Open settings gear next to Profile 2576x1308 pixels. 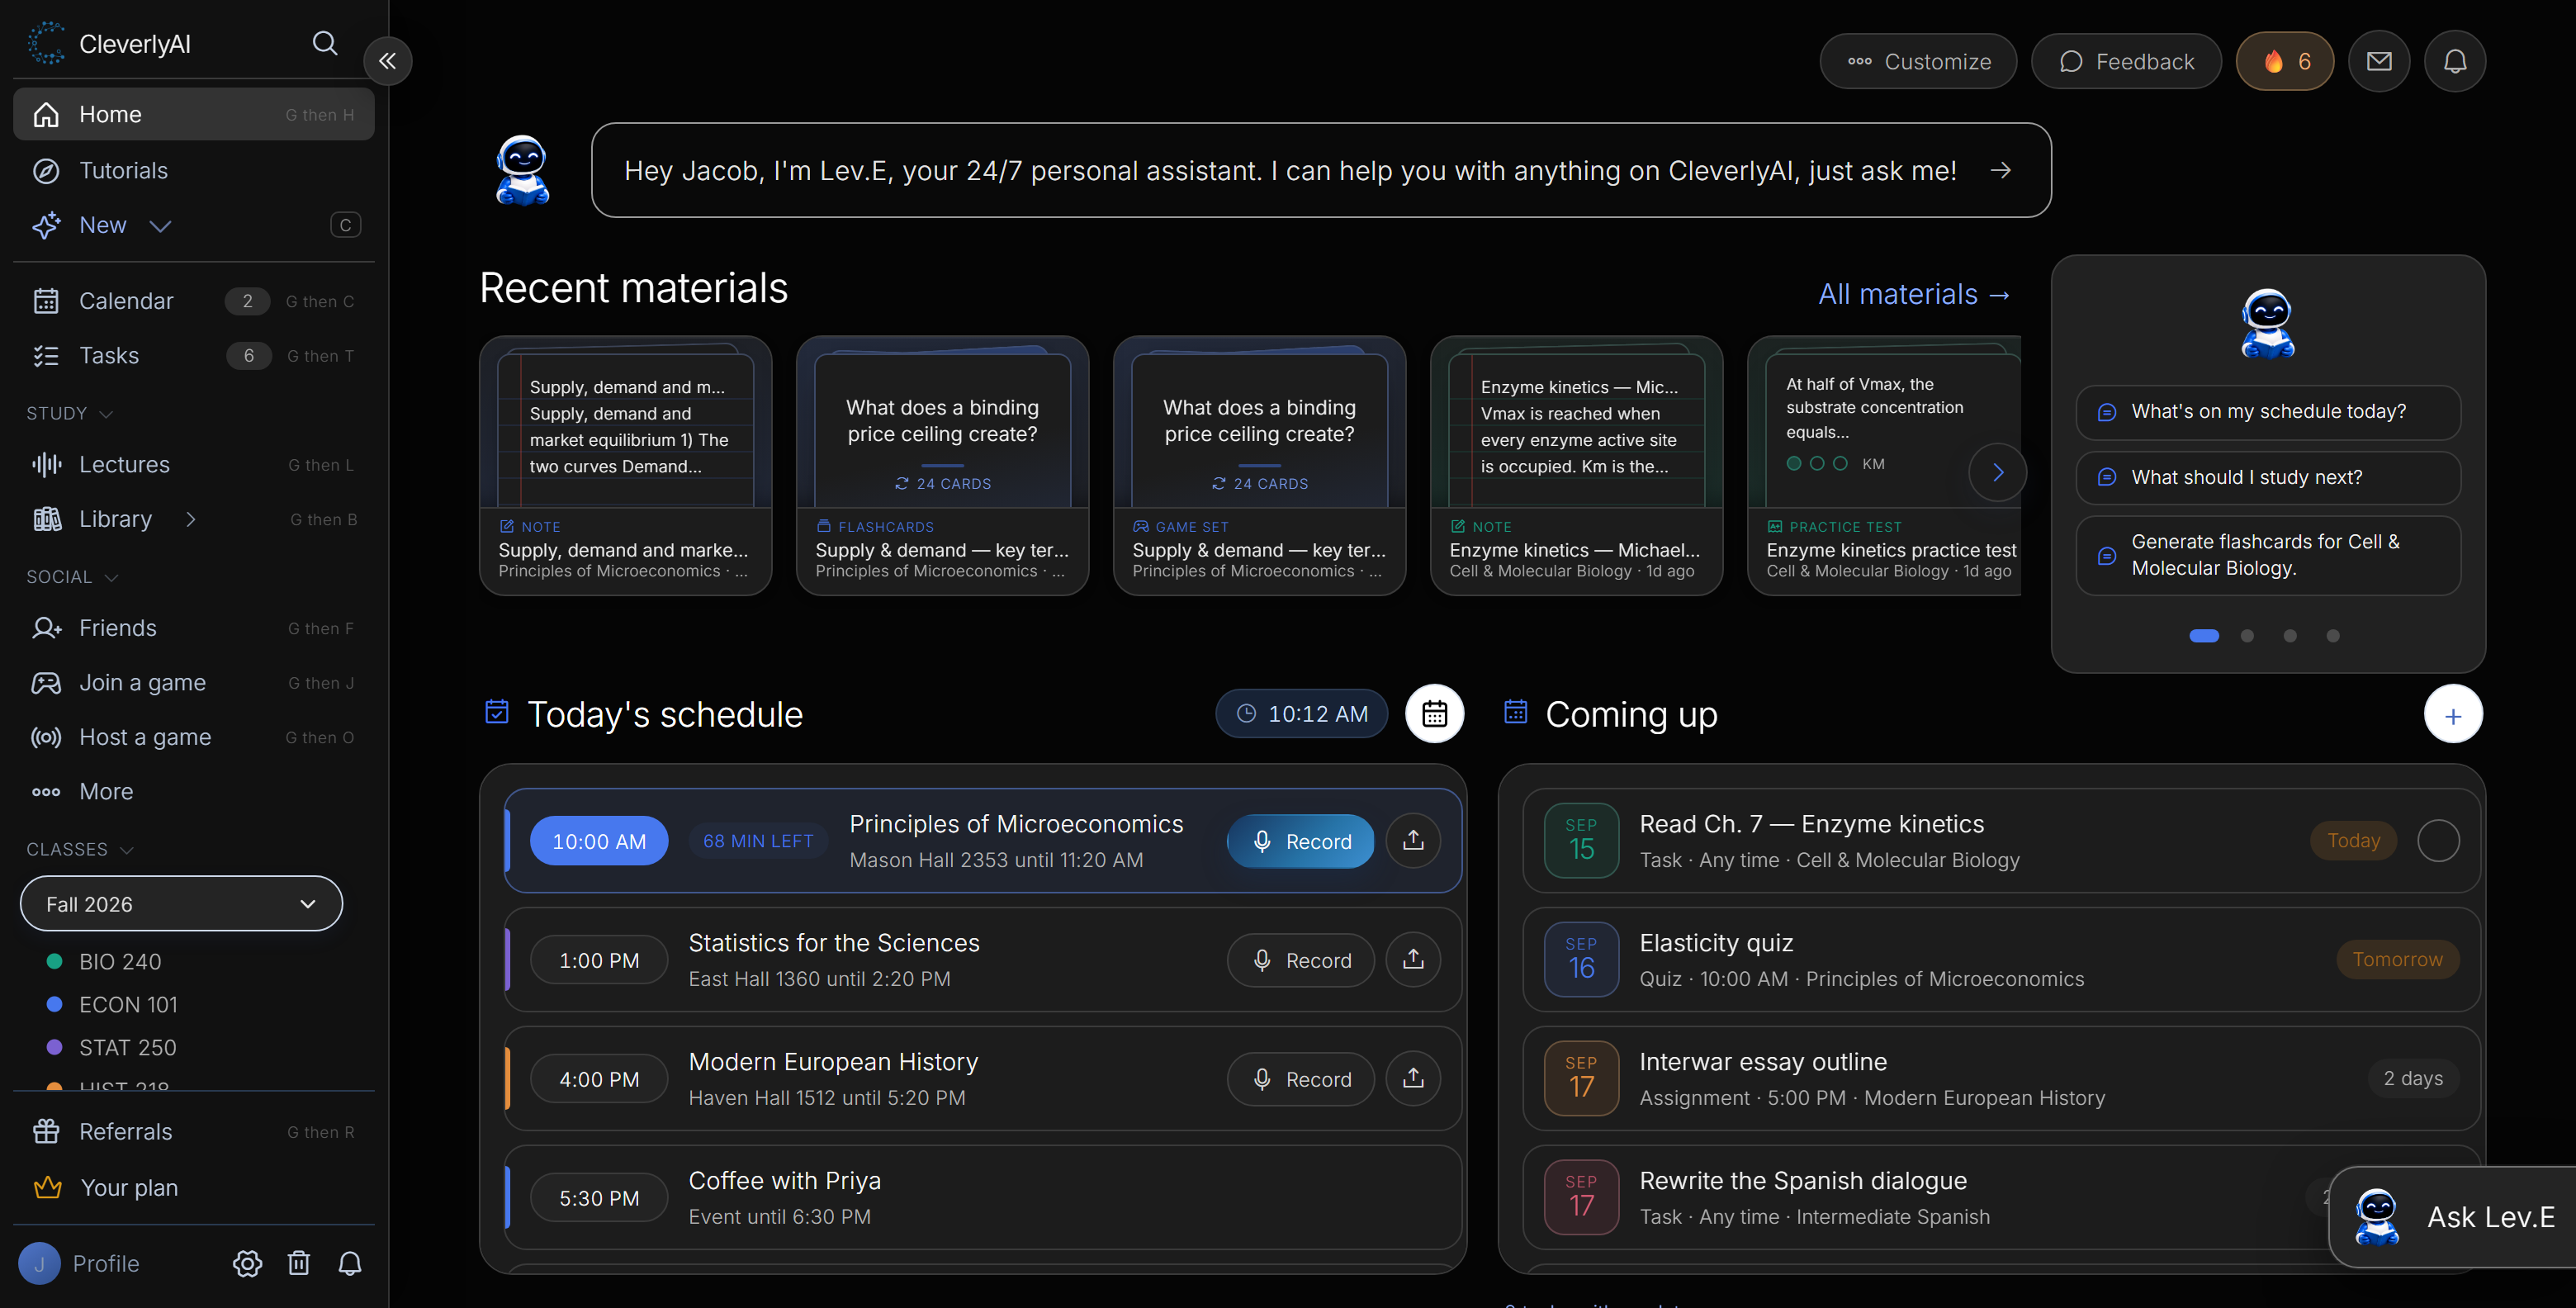pos(247,1264)
